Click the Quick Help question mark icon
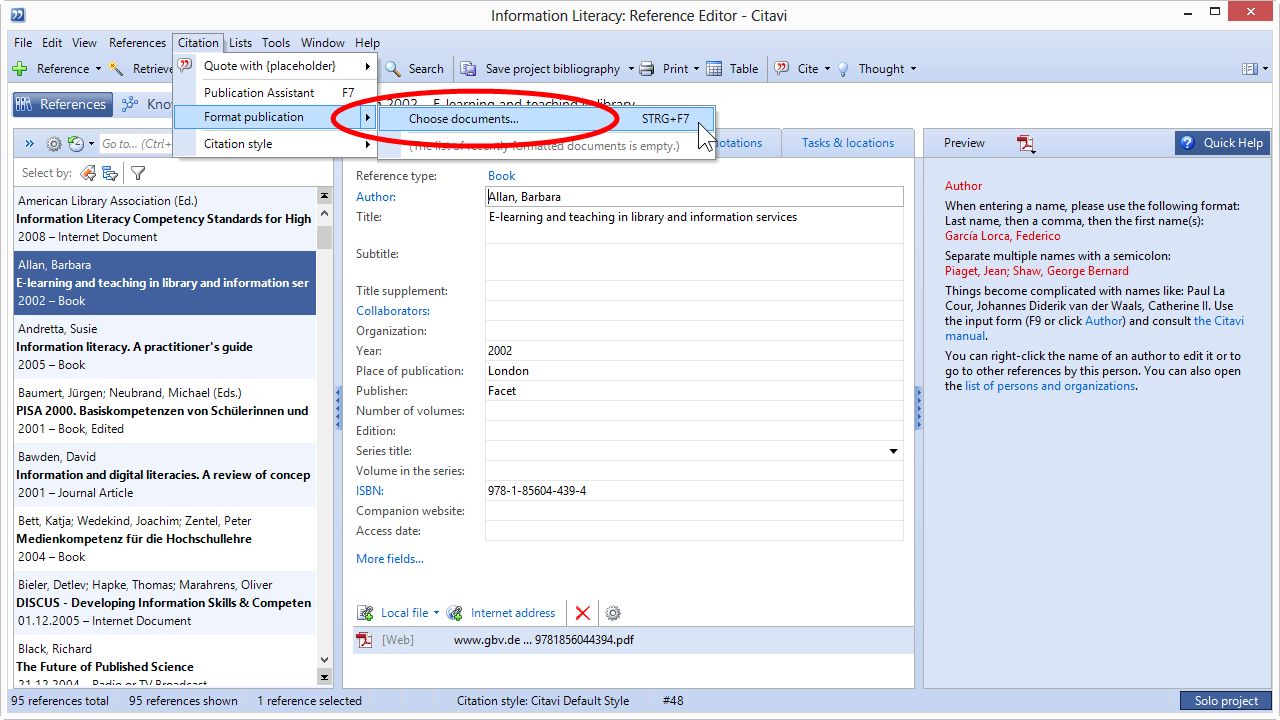Viewport: 1280px width, 720px height. [1187, 143]
